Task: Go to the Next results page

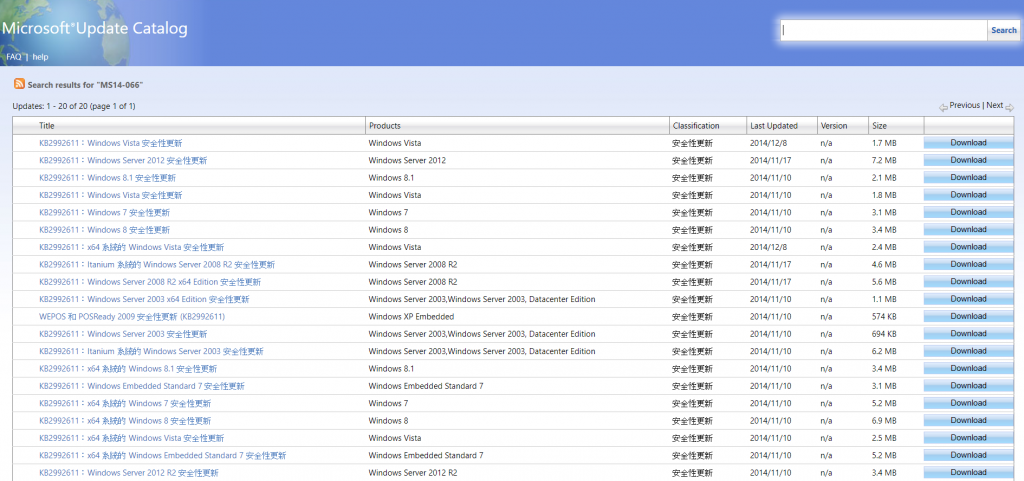Action: click(995, 105)
